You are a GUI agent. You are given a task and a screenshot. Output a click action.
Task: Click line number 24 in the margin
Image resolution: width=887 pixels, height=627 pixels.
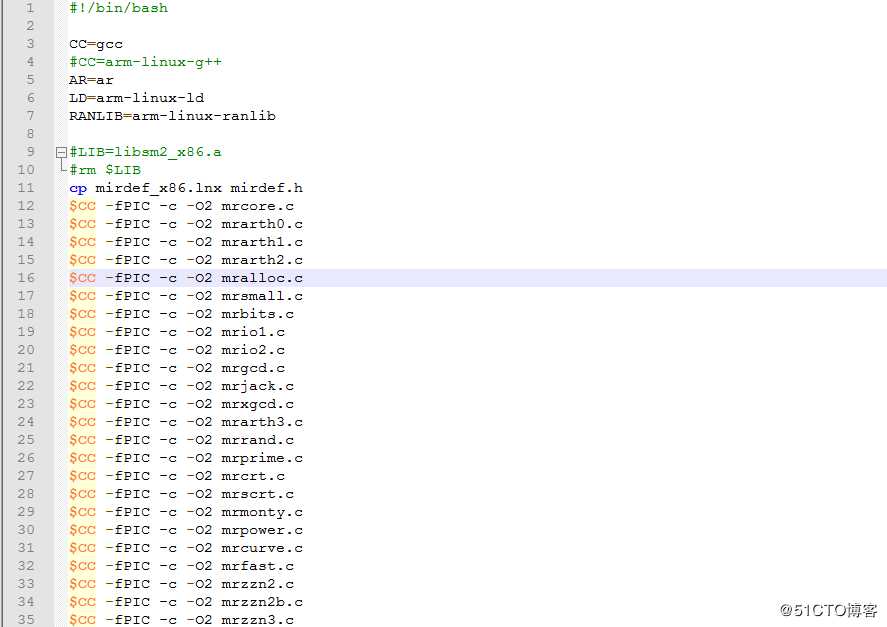point(25,422)
